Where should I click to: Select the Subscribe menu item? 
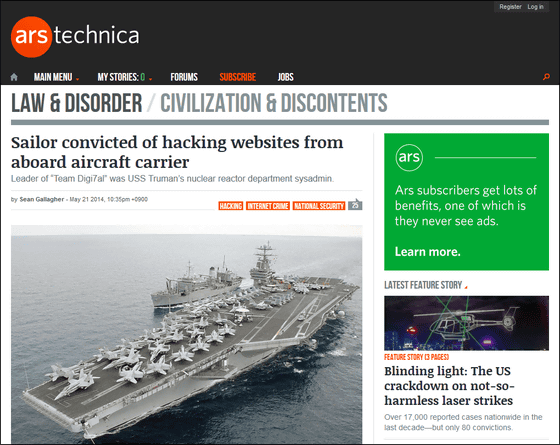[238, 77]
